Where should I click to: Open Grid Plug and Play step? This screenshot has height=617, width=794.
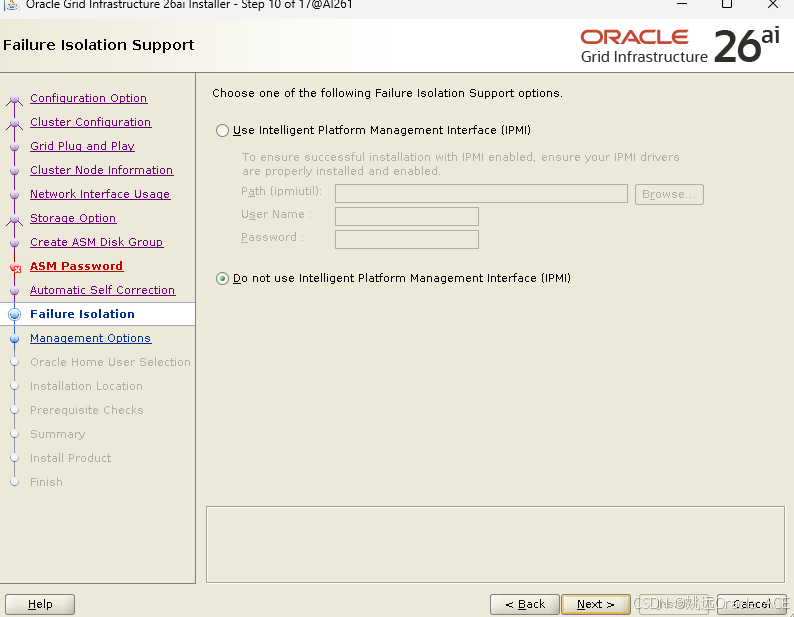[82, 146]
